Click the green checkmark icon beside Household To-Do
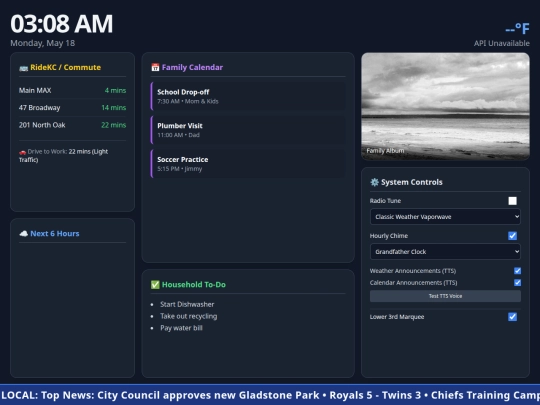This screenshot has width=540, height=405. (x=155, y=284)
